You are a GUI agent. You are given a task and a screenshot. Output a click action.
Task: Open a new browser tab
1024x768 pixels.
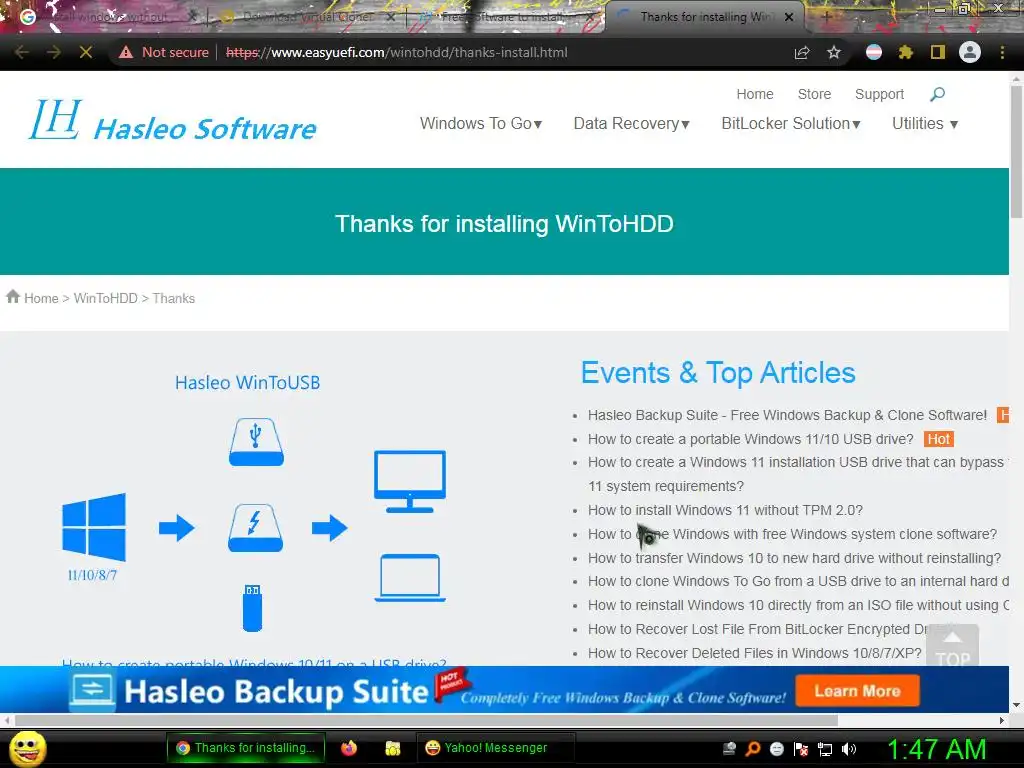[826, 17]
